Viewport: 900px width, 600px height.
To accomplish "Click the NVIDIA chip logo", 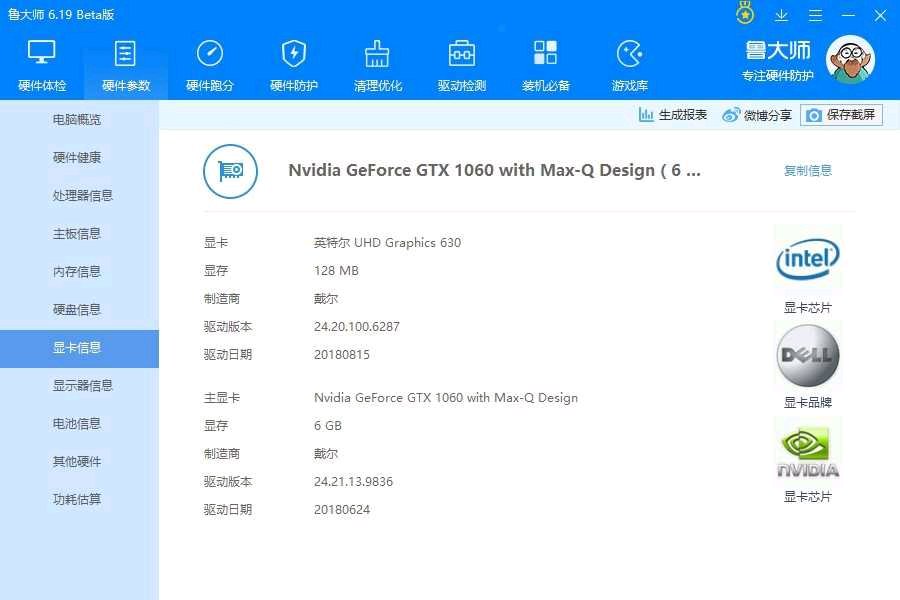I will tap(808, 452).
